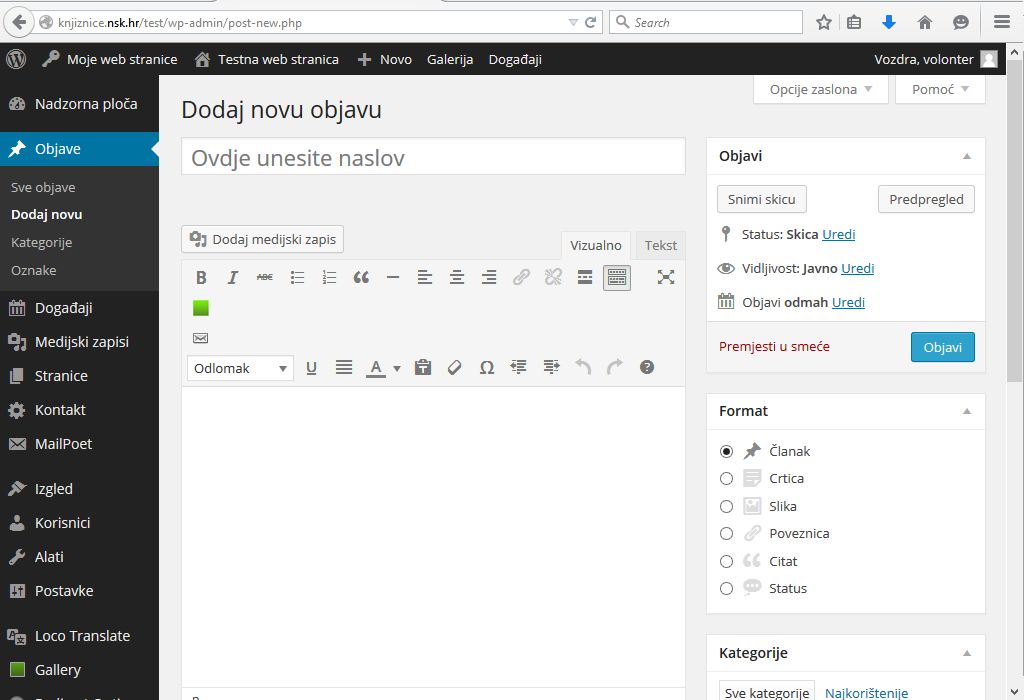Collapse the Format panel
This screenshot has width=1024, height=700.
[967, 411]
